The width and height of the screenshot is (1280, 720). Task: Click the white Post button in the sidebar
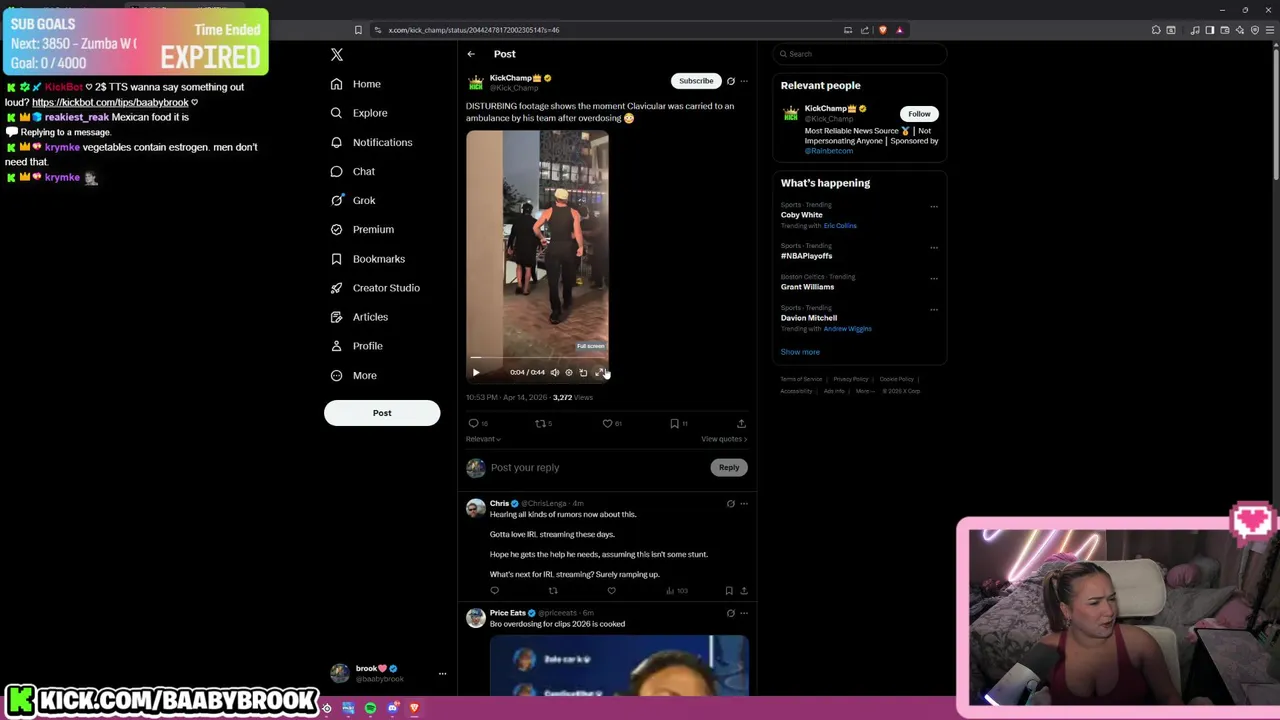point(382,413)
